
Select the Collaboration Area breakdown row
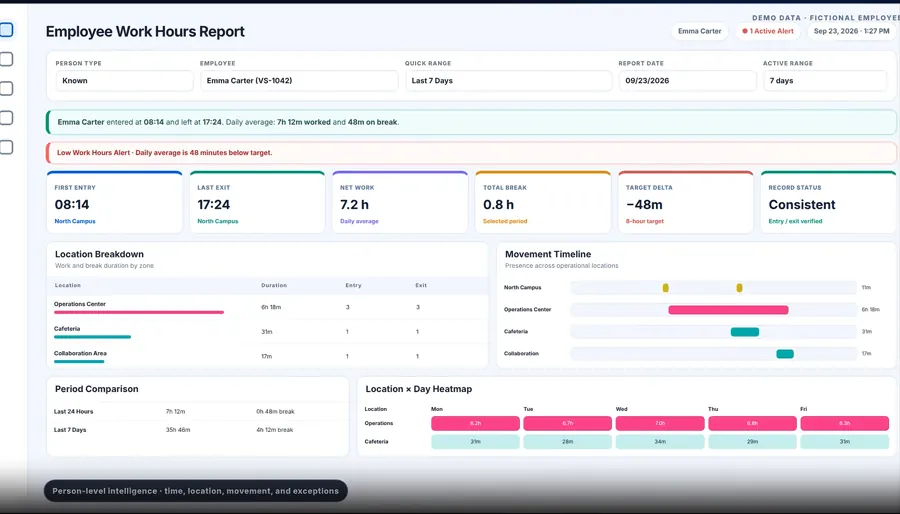click(x=267, y=356)
